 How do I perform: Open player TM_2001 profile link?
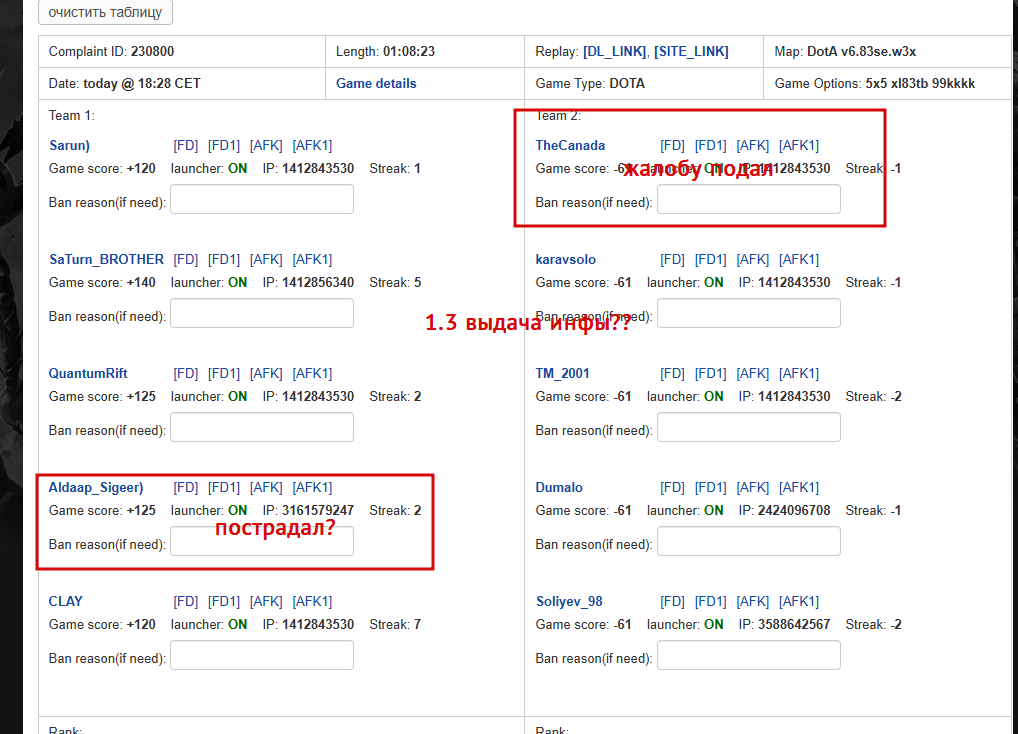click(x=562, y=374)
